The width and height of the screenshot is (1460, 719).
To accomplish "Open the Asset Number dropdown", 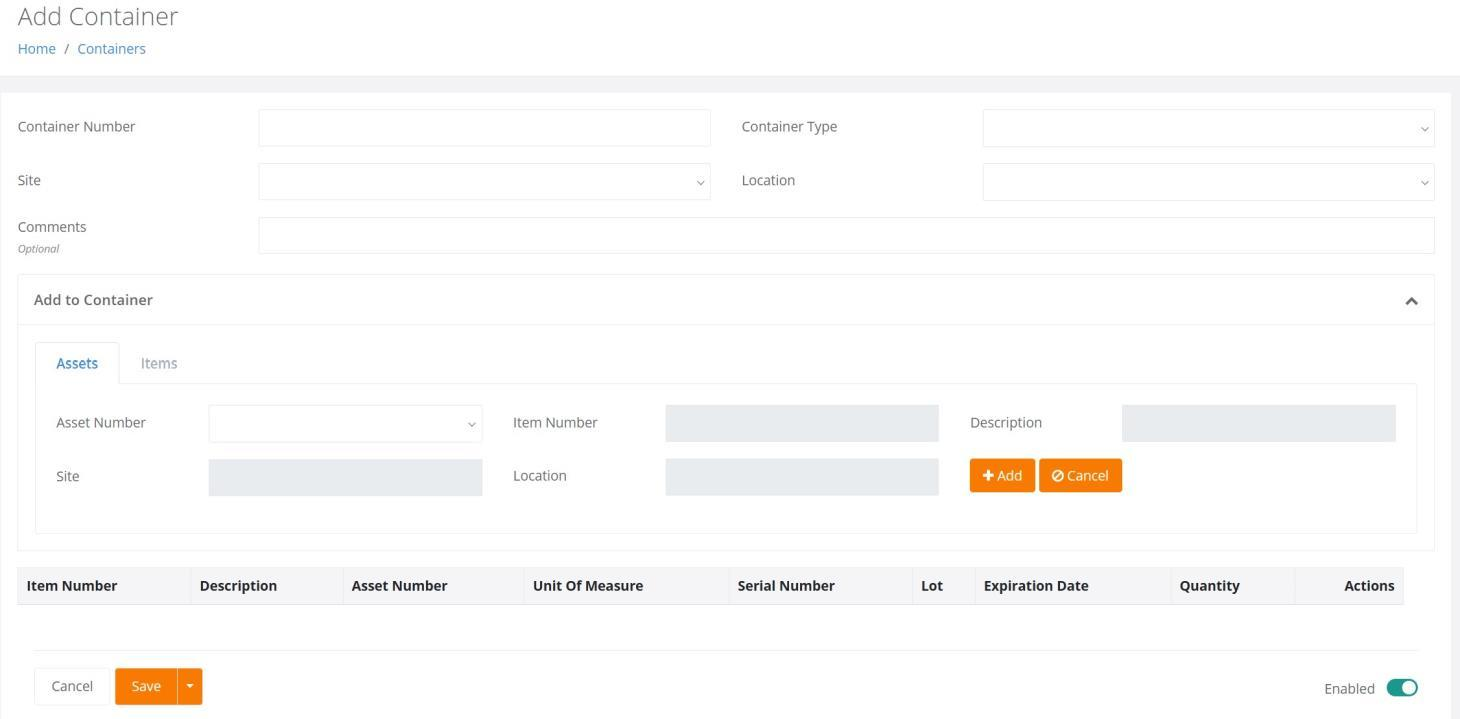I will (x=345, y=423).
